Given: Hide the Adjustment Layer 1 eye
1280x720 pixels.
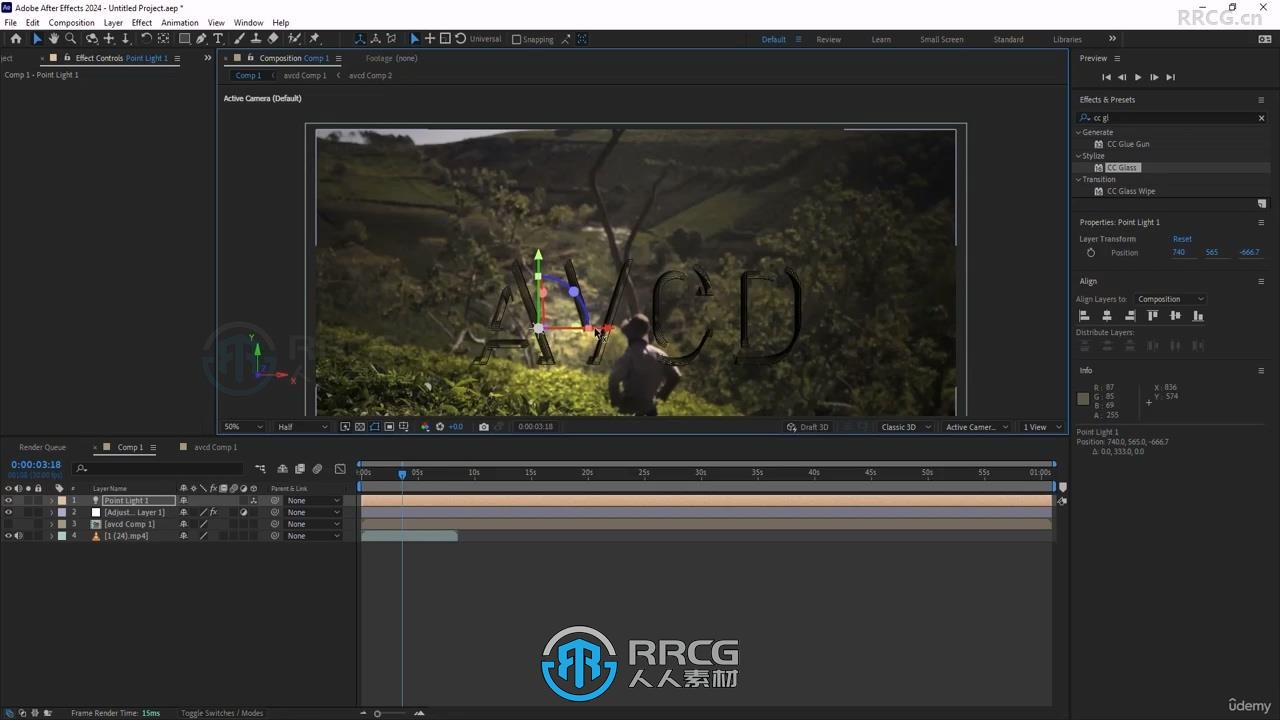Looking at the screenshot, I should point(8,512).
